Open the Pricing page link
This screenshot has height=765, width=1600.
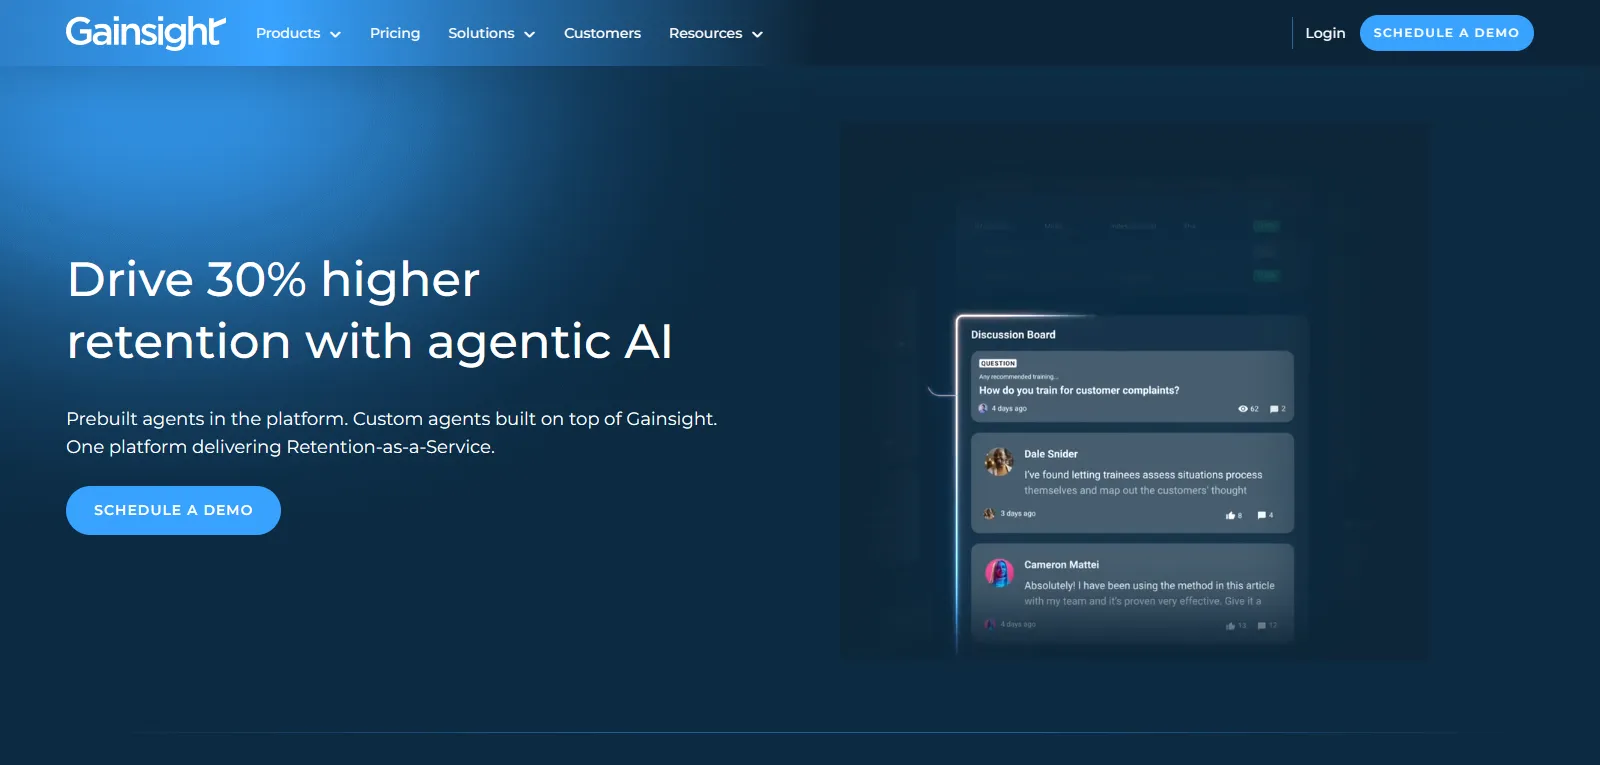tap(395, 33)
